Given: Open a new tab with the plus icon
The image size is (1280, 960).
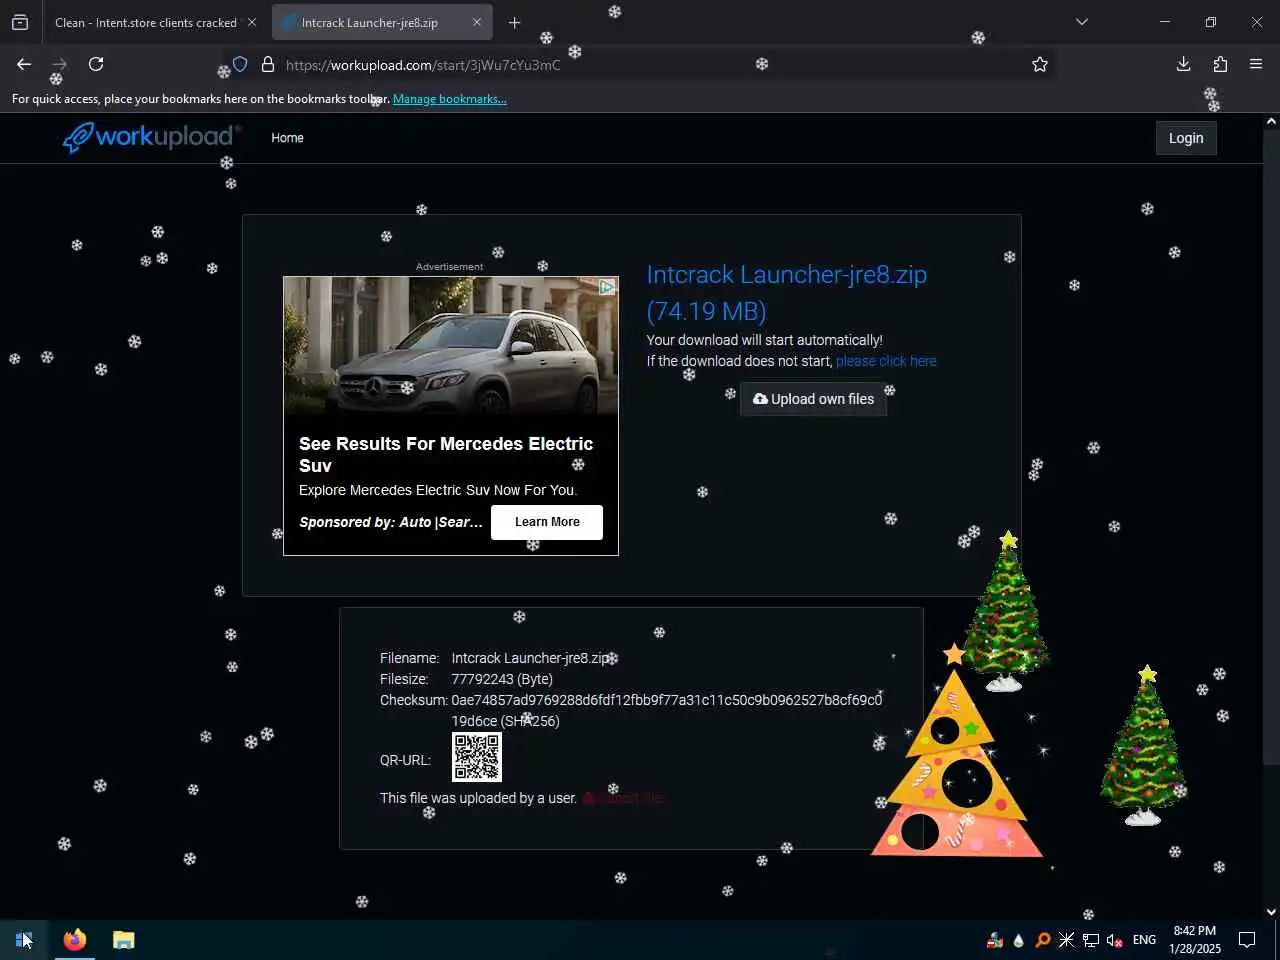Looking at the screenshot, I should 514,22.
